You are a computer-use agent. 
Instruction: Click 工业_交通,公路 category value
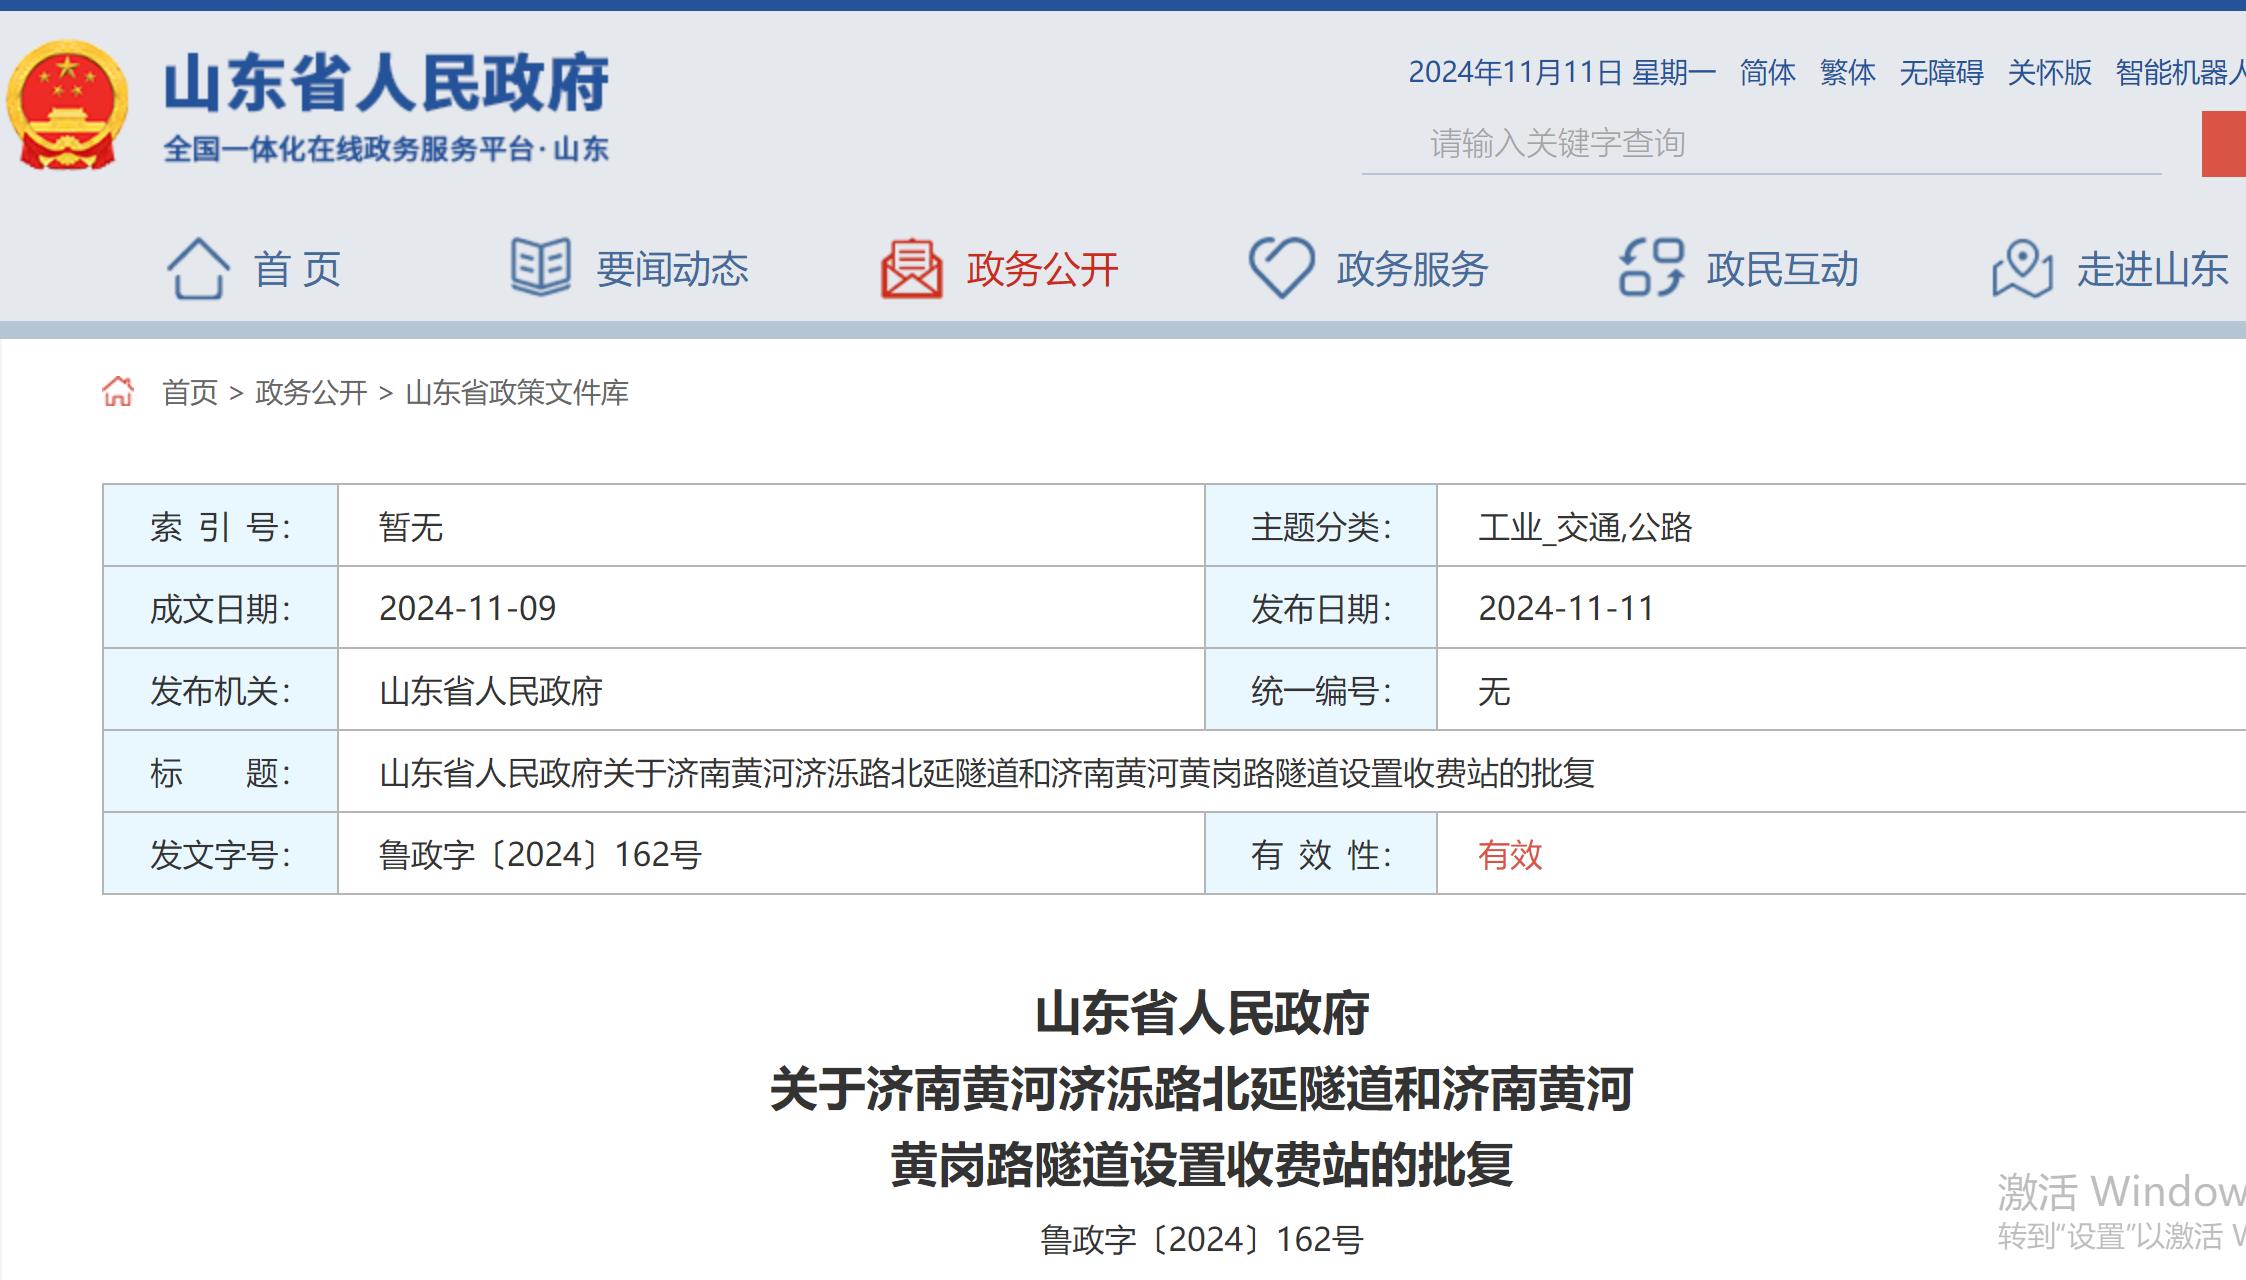tap(1585, 527)
